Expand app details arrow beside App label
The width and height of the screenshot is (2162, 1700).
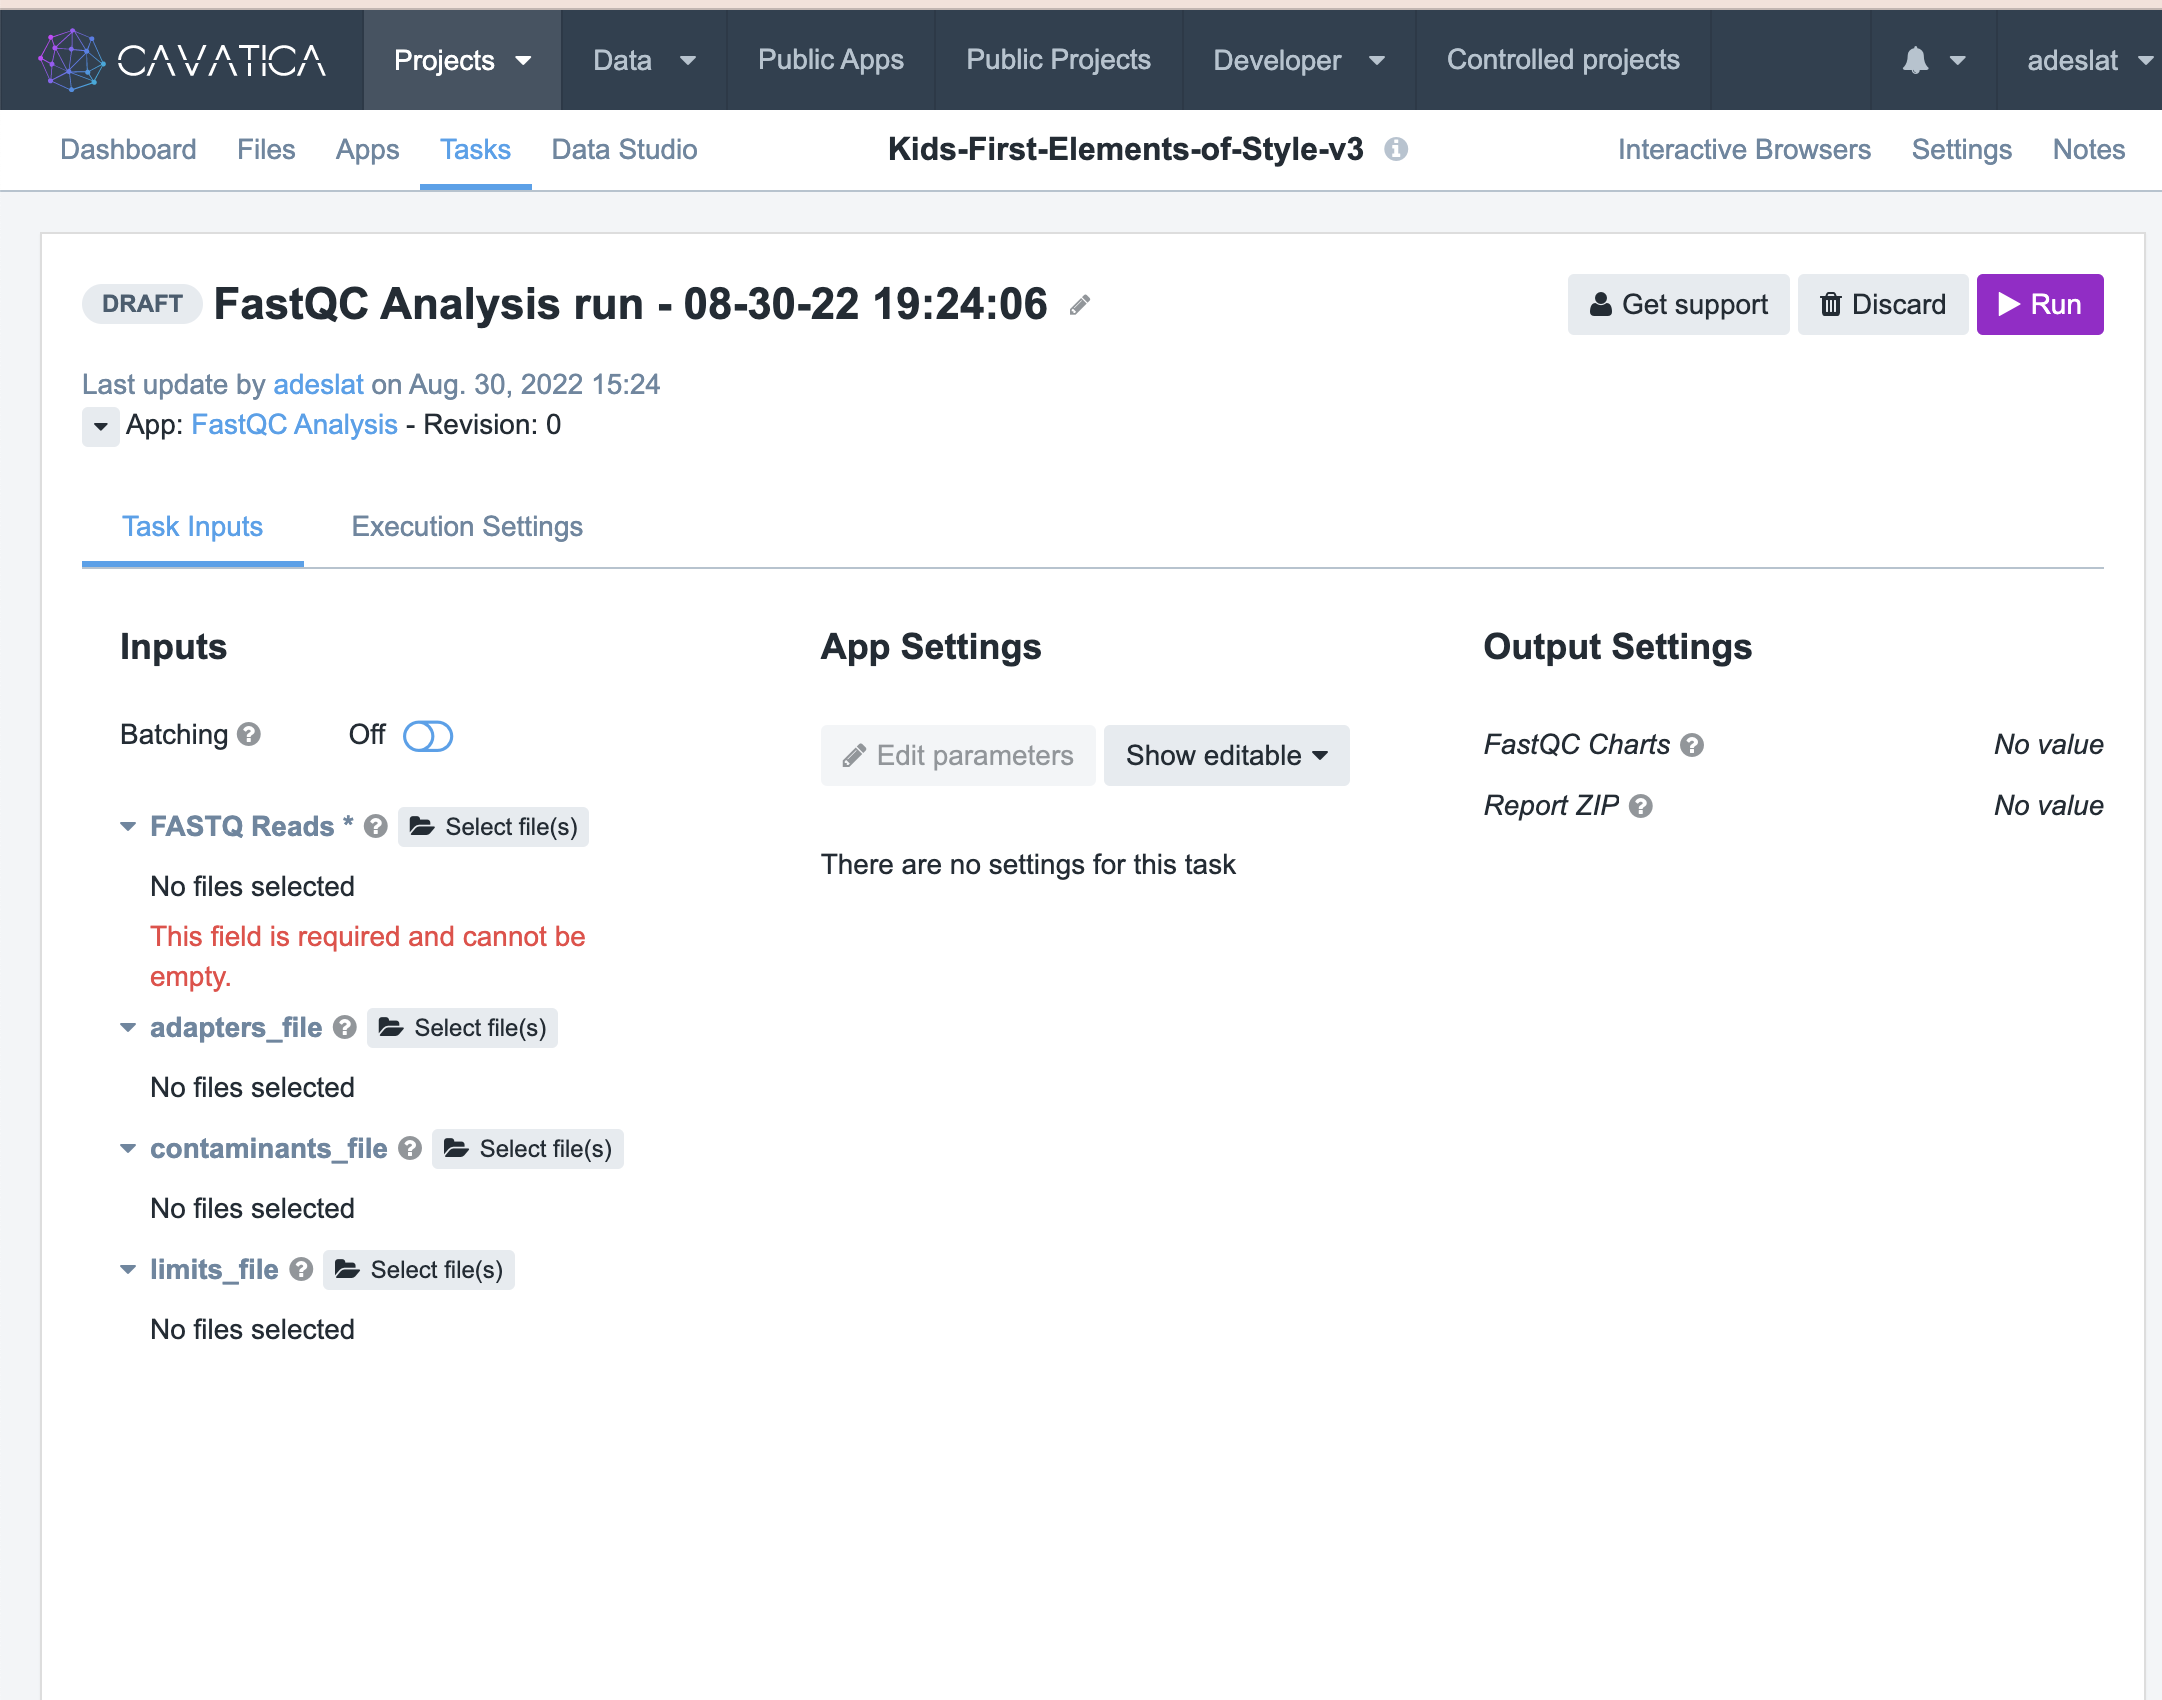[x=100, y=426]
